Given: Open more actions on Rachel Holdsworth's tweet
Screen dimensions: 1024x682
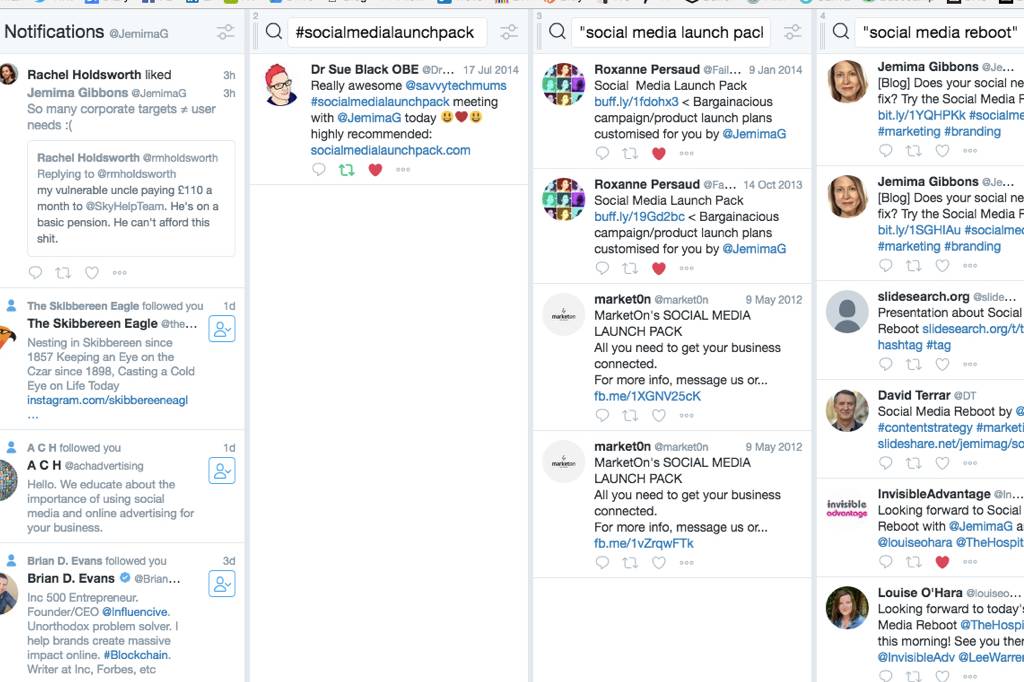Looking at the screenshot, I should pos(119,273).
